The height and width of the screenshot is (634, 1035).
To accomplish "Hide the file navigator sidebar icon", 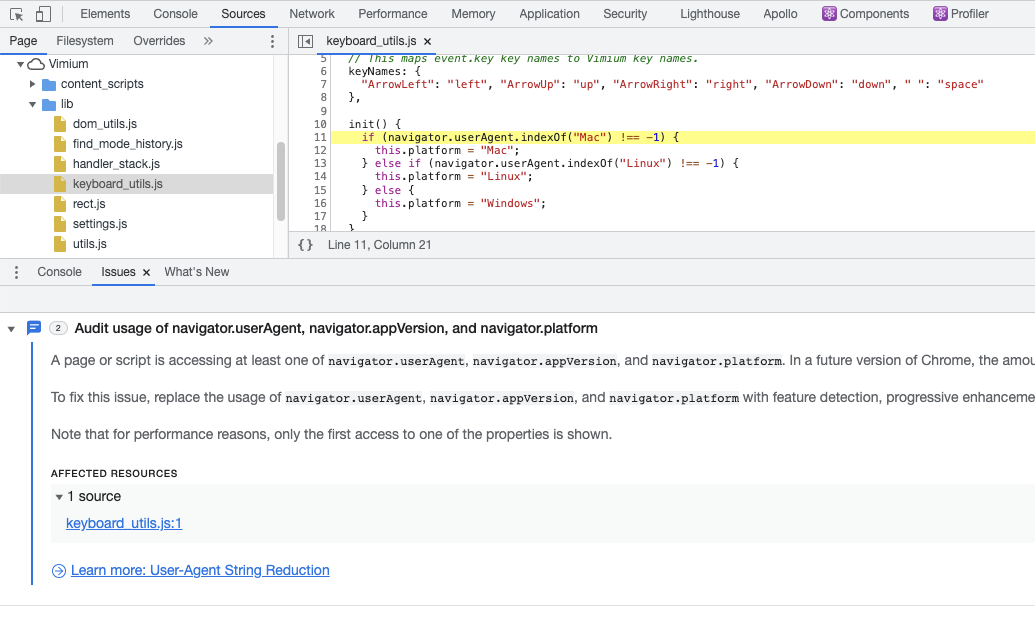I will click(x=305, y=42).
